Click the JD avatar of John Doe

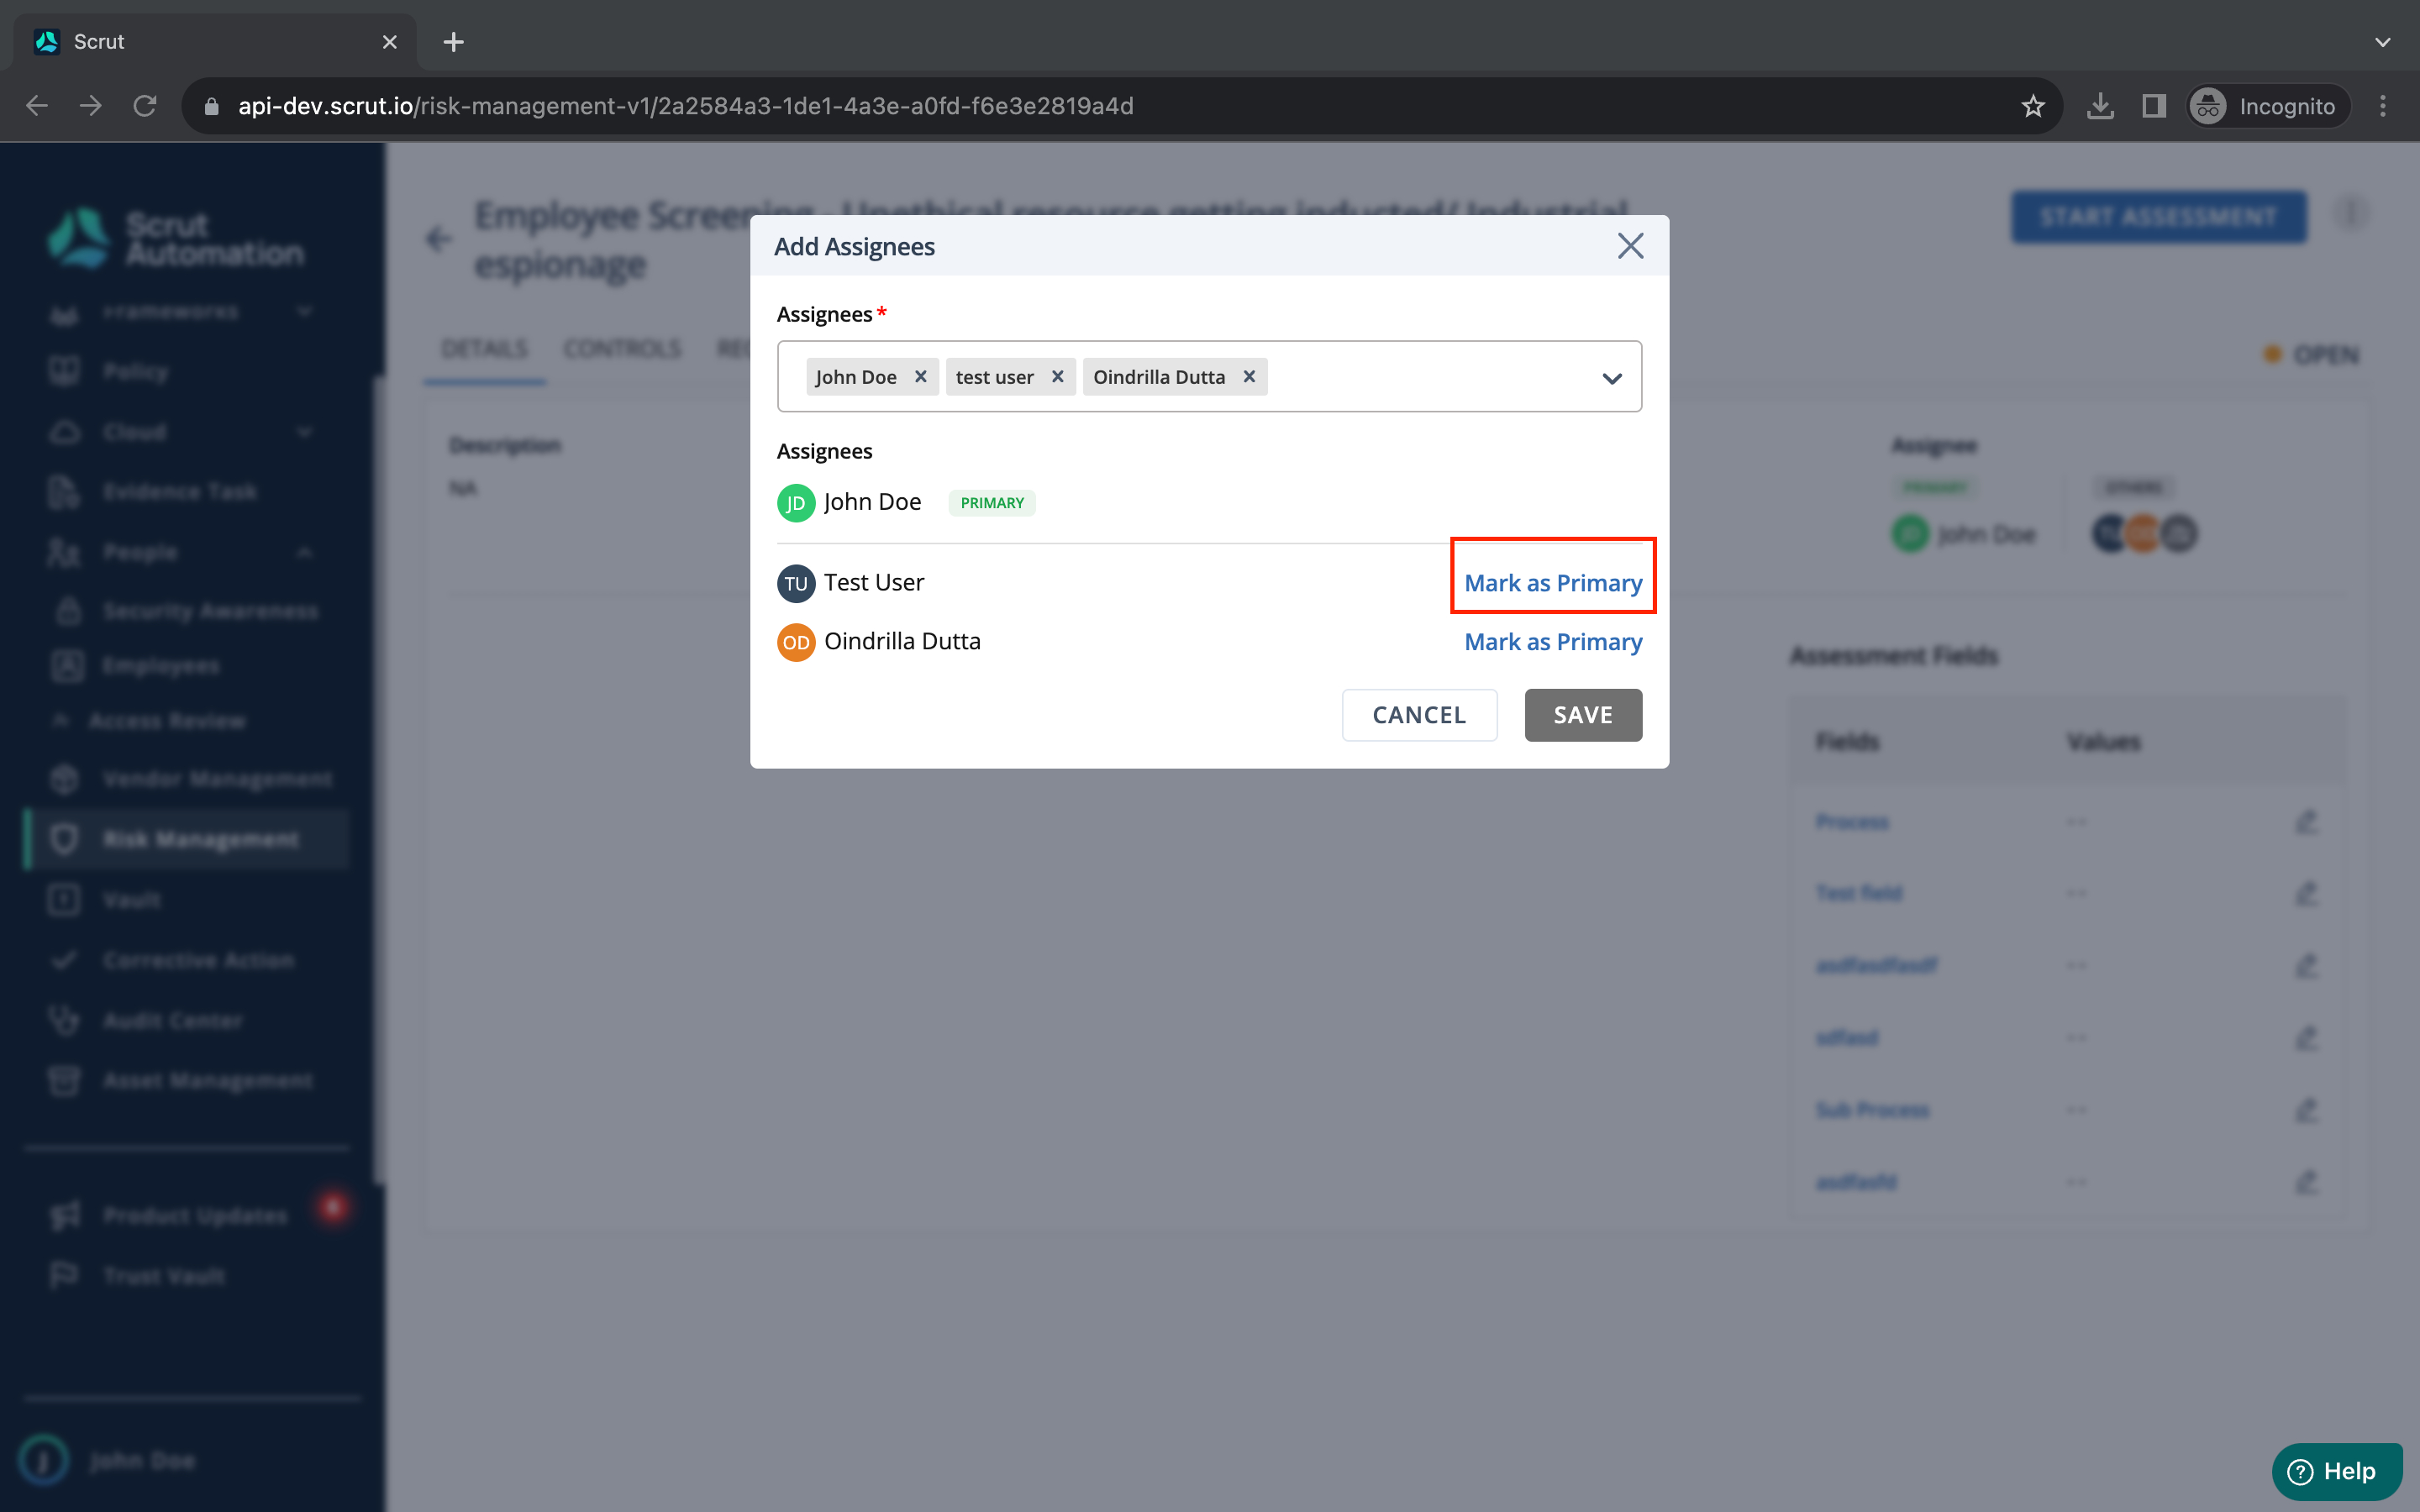pos(796,503)
